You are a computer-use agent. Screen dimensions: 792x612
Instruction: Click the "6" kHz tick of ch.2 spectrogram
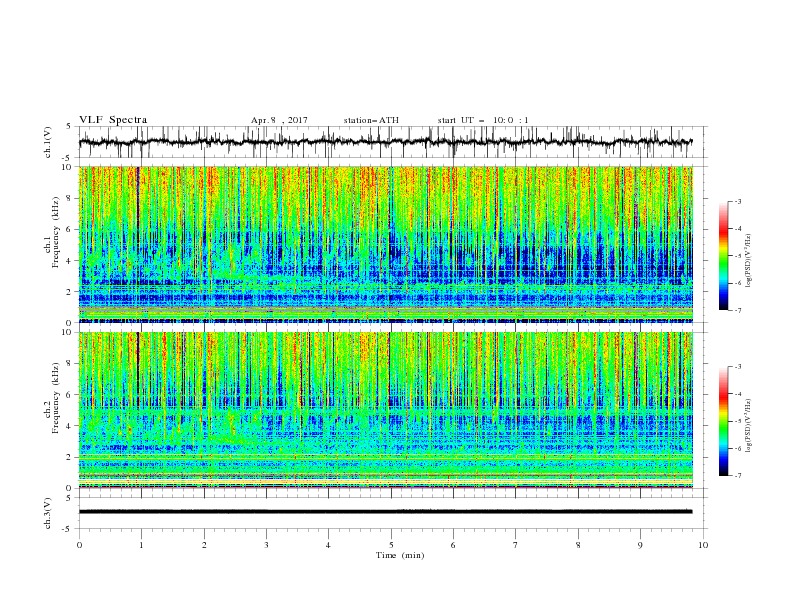coord(70,395)
